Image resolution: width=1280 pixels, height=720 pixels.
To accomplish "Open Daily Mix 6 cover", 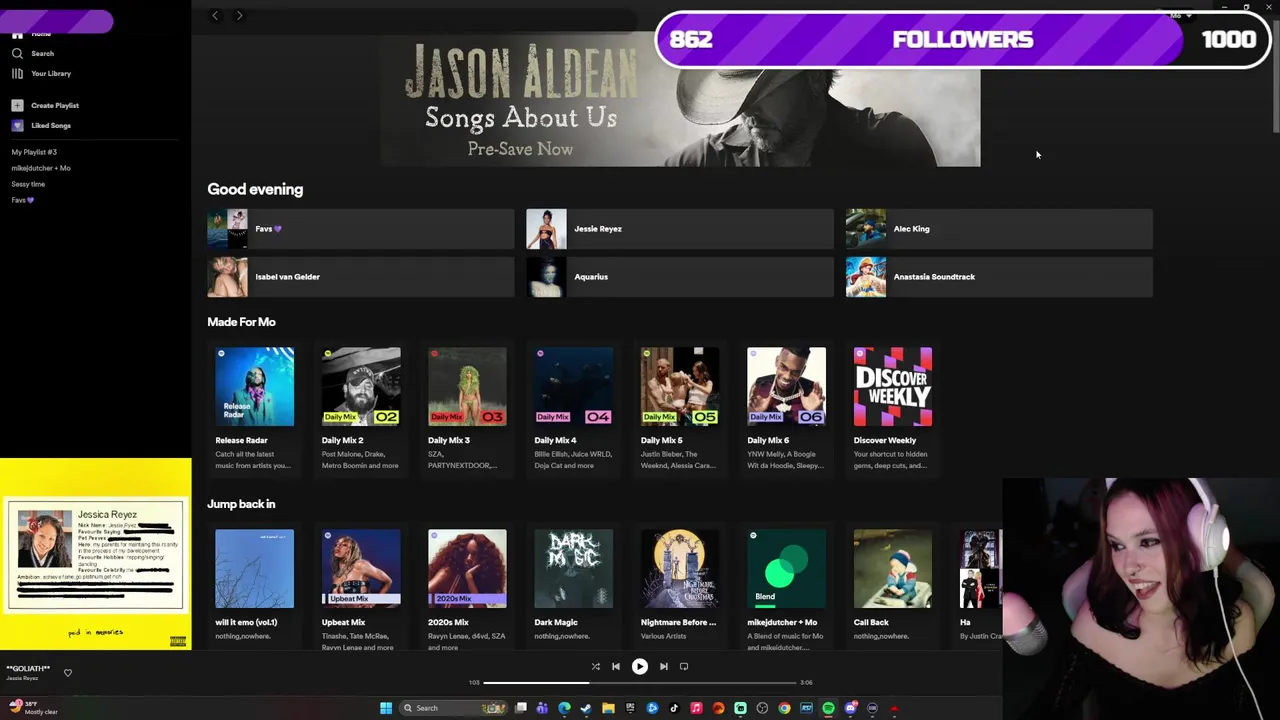I will click(786, 387).
